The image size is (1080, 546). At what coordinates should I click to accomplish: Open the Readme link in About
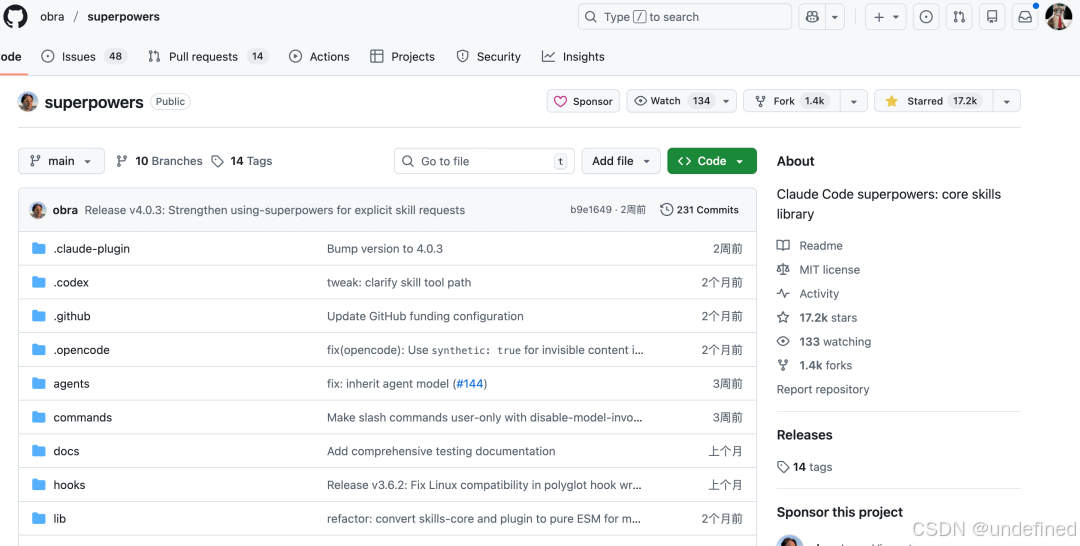click(x=809, y=246)
